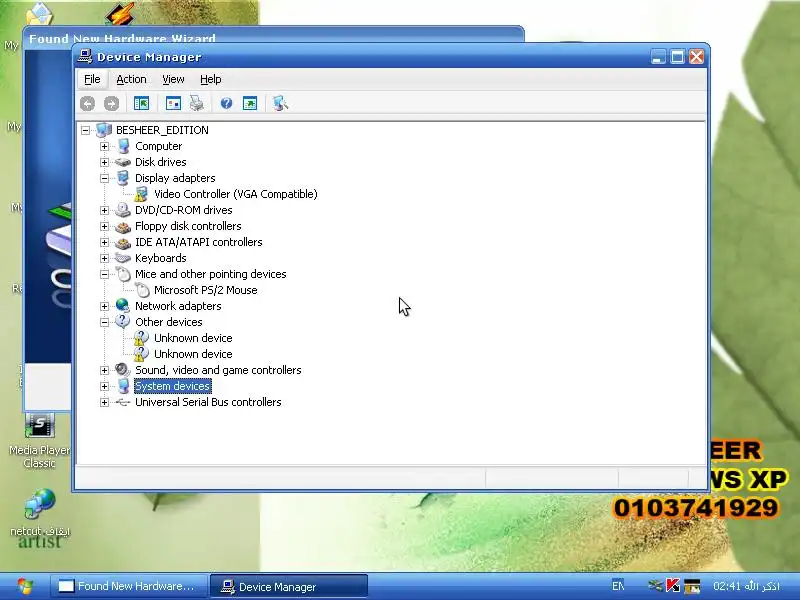Select the Keyboards label
Screen dimensions: 800x600
161,258
